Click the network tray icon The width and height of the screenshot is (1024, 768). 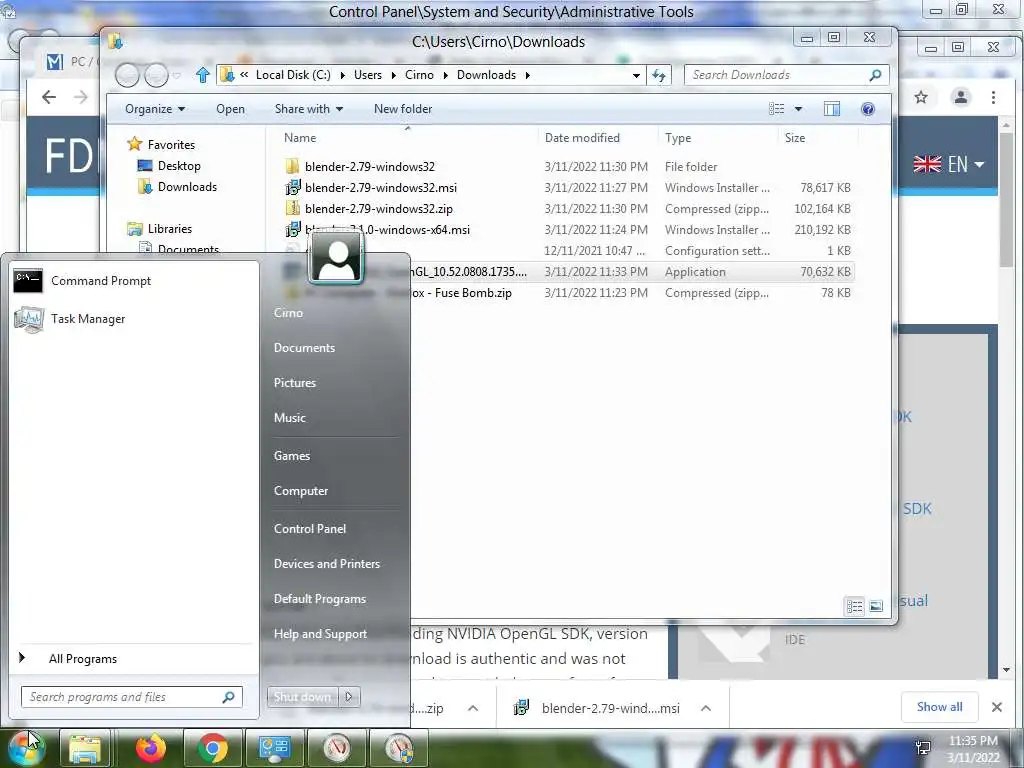click(923, 748)
